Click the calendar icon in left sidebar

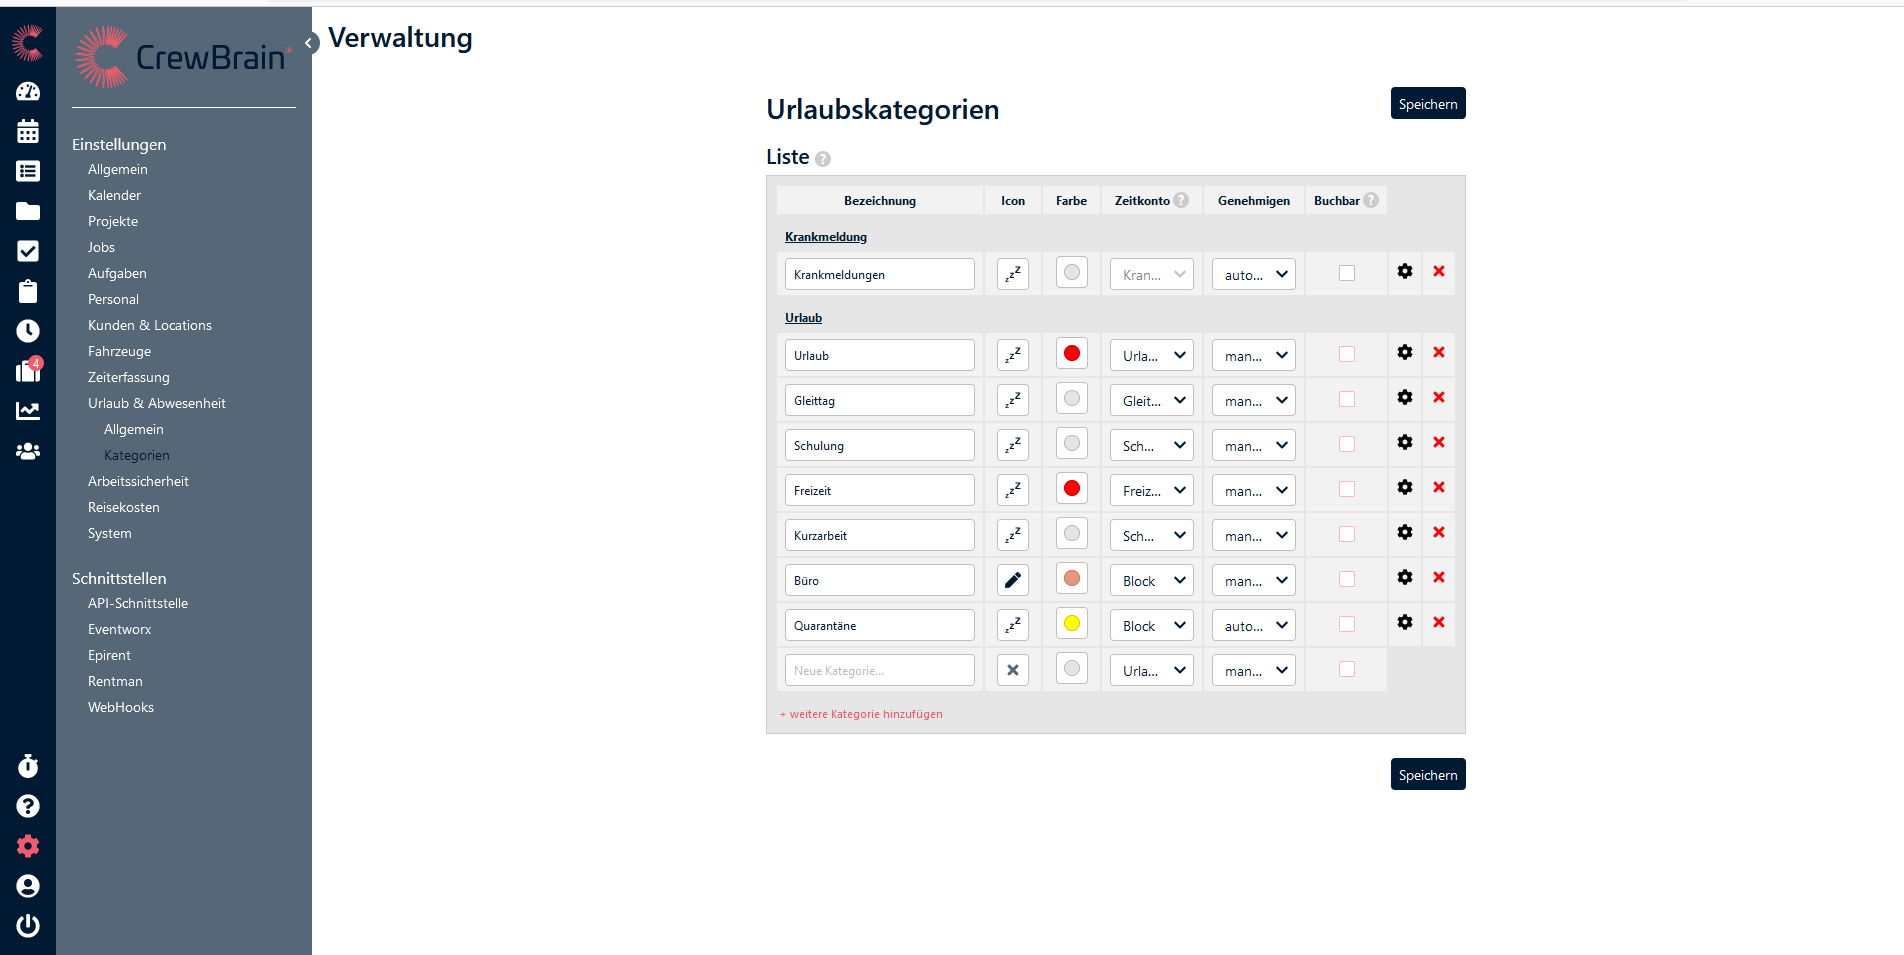coord(28,131)
